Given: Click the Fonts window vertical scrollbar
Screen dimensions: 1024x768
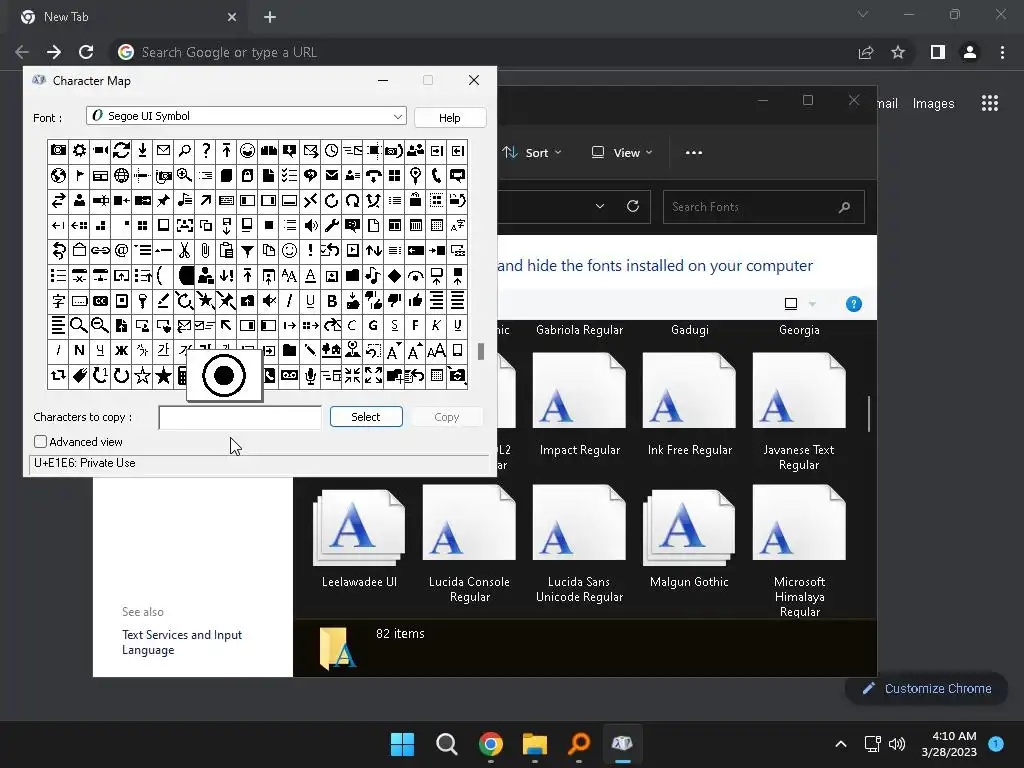Looking at the screenshot, I should click(x=869, y=413).
